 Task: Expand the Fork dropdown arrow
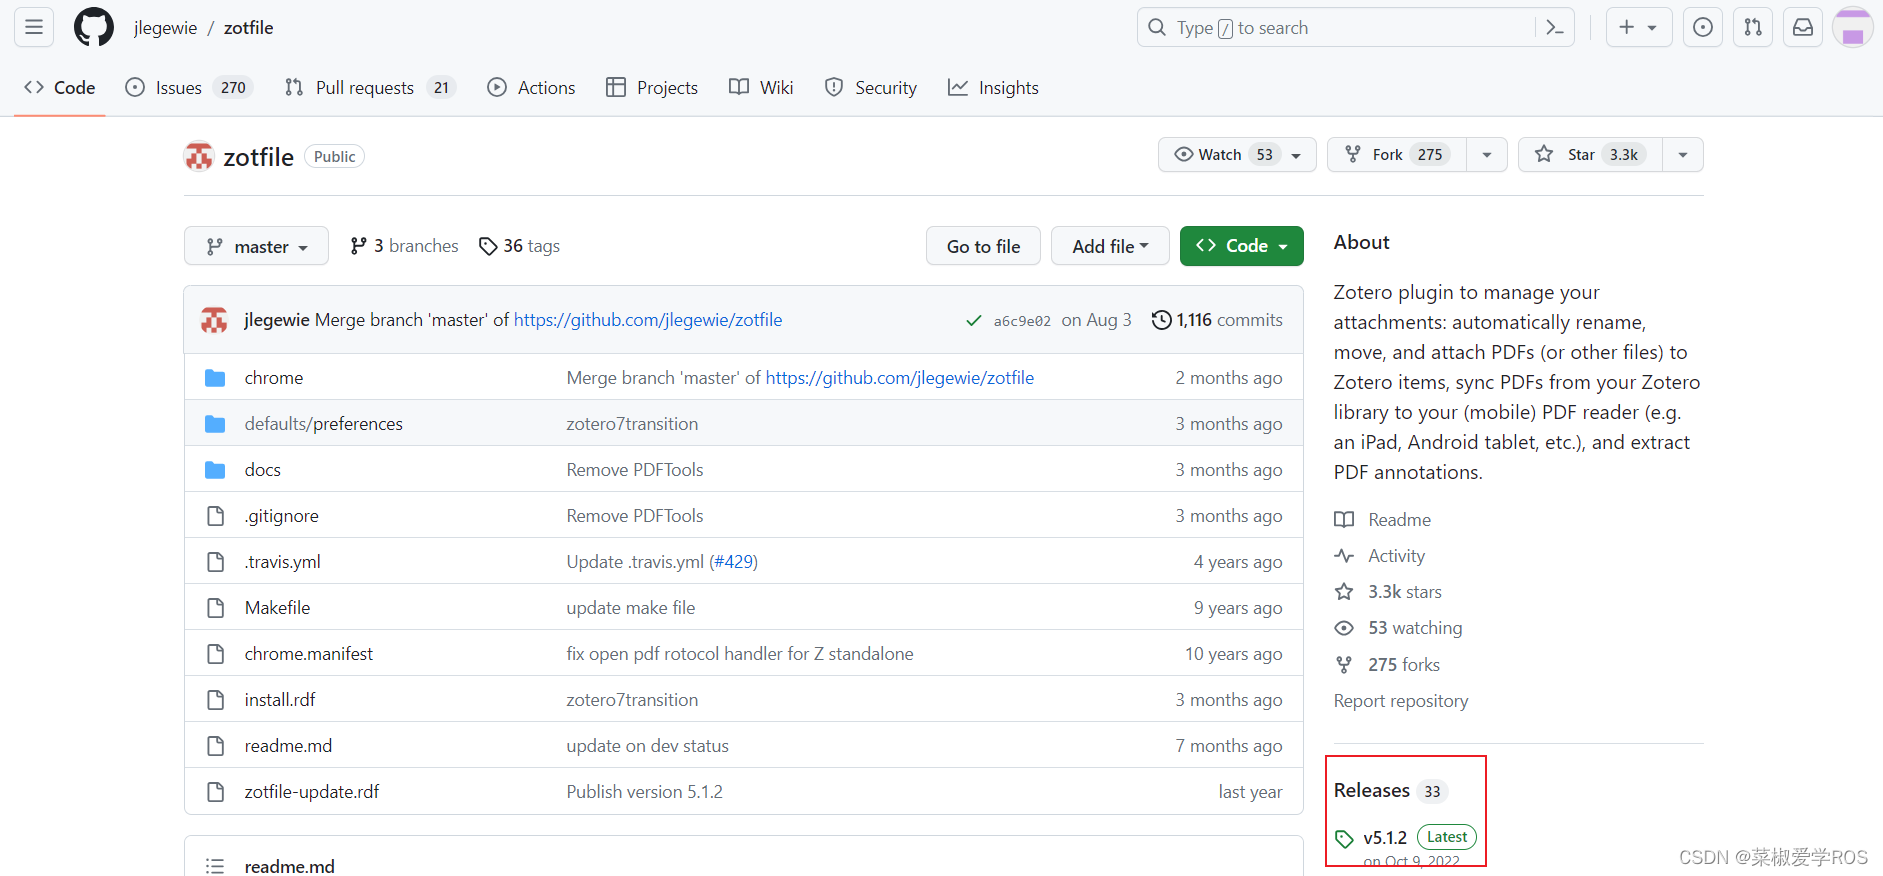[1487, 155]
